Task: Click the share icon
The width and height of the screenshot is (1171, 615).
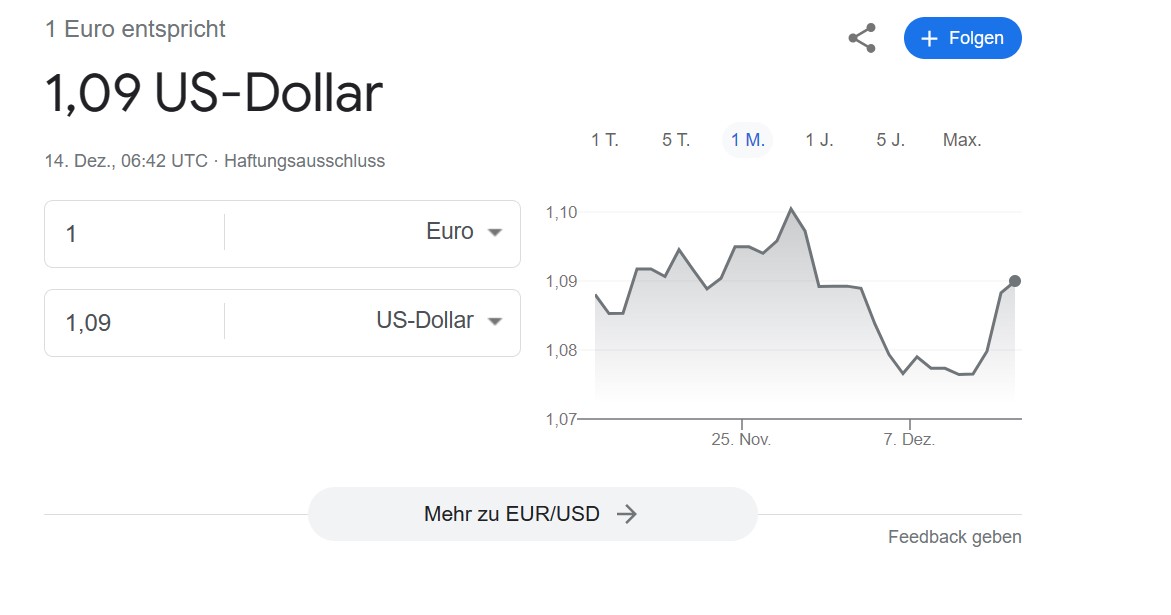Action: [862, 38]
